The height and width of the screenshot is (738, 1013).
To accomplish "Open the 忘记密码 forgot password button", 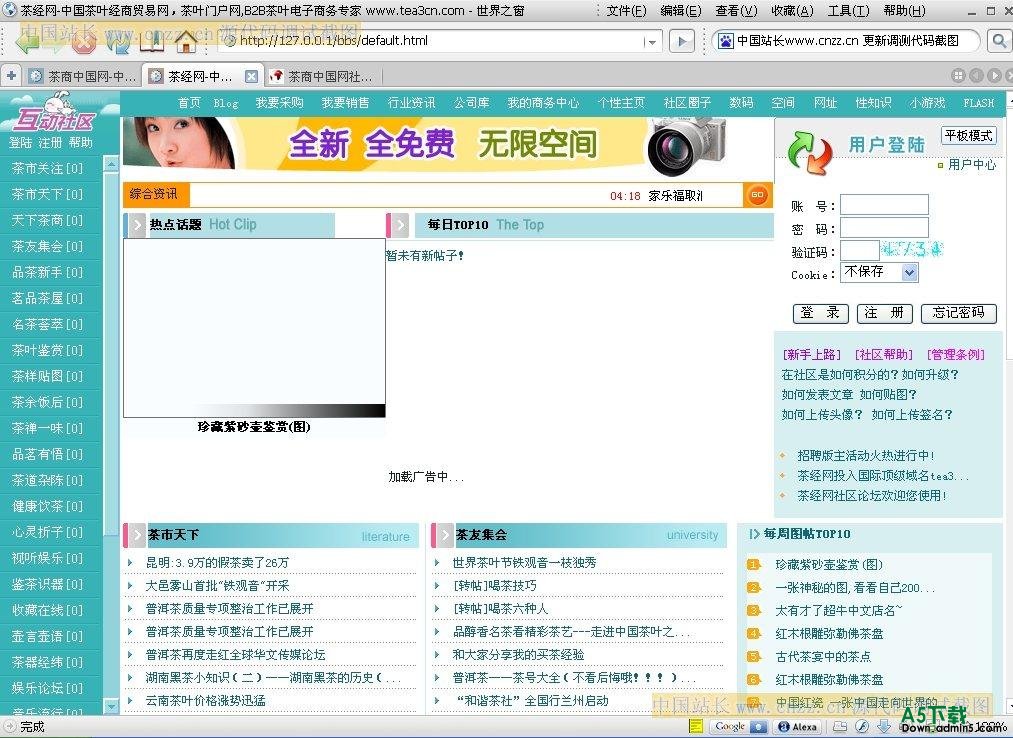I will (958, 313).
